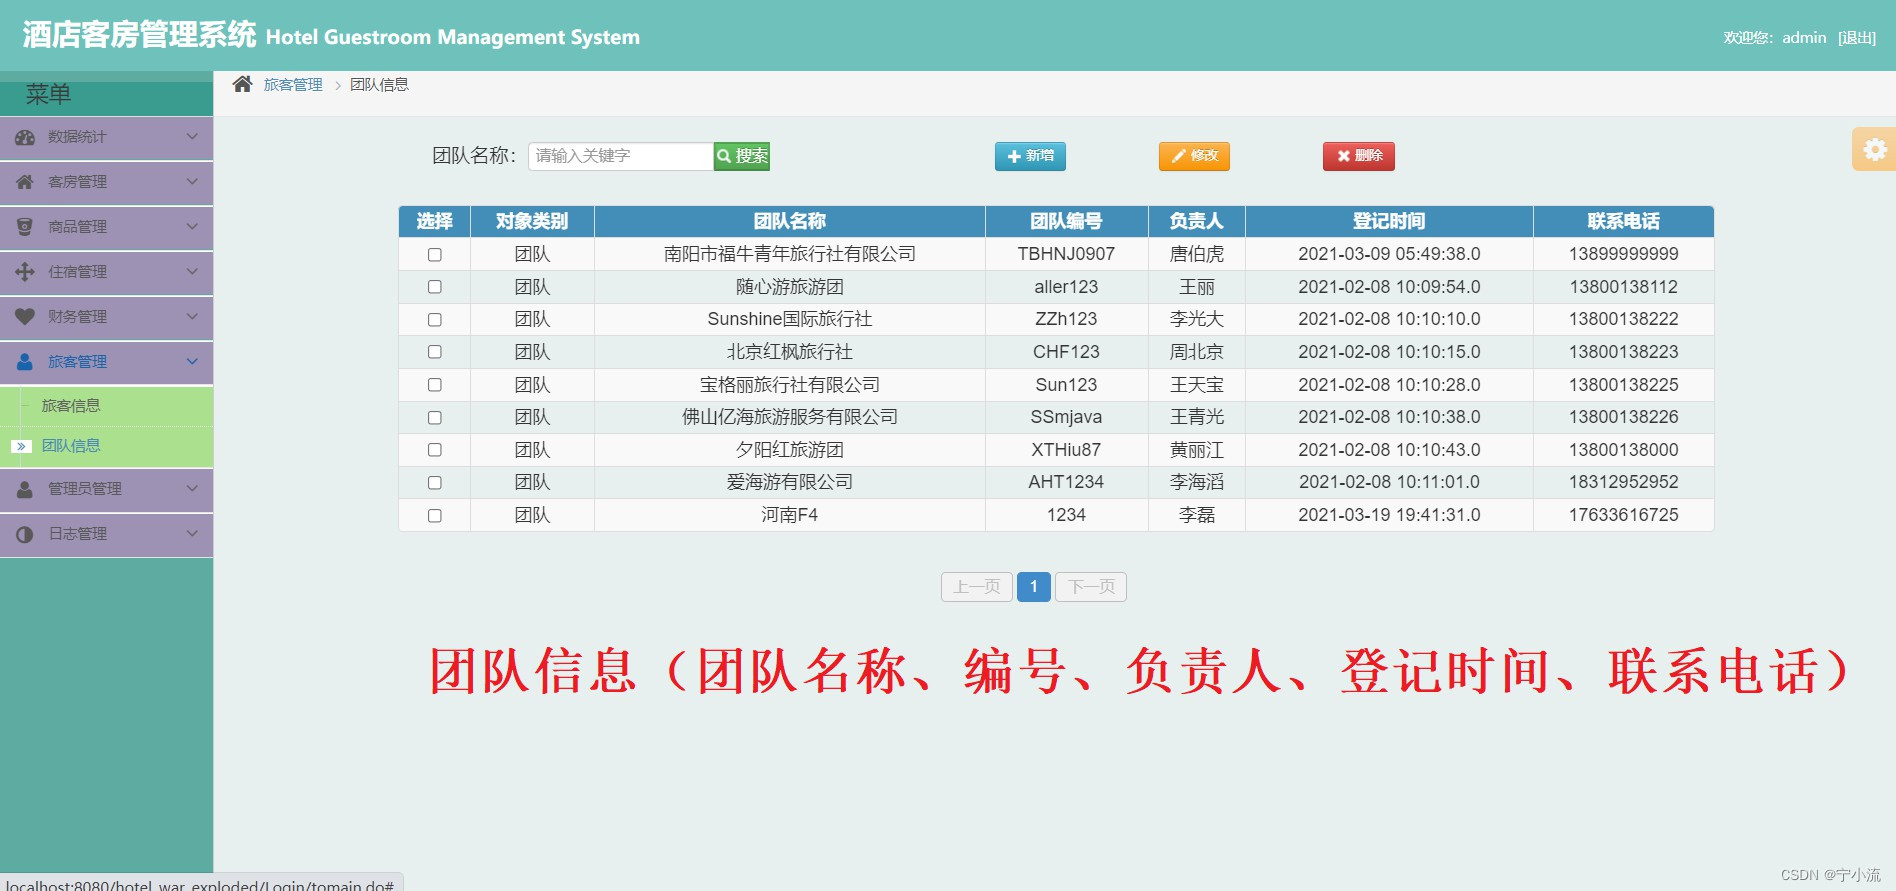
Task: Click the user icon beside 旅客管理
Action: click(x=25, y=362)
